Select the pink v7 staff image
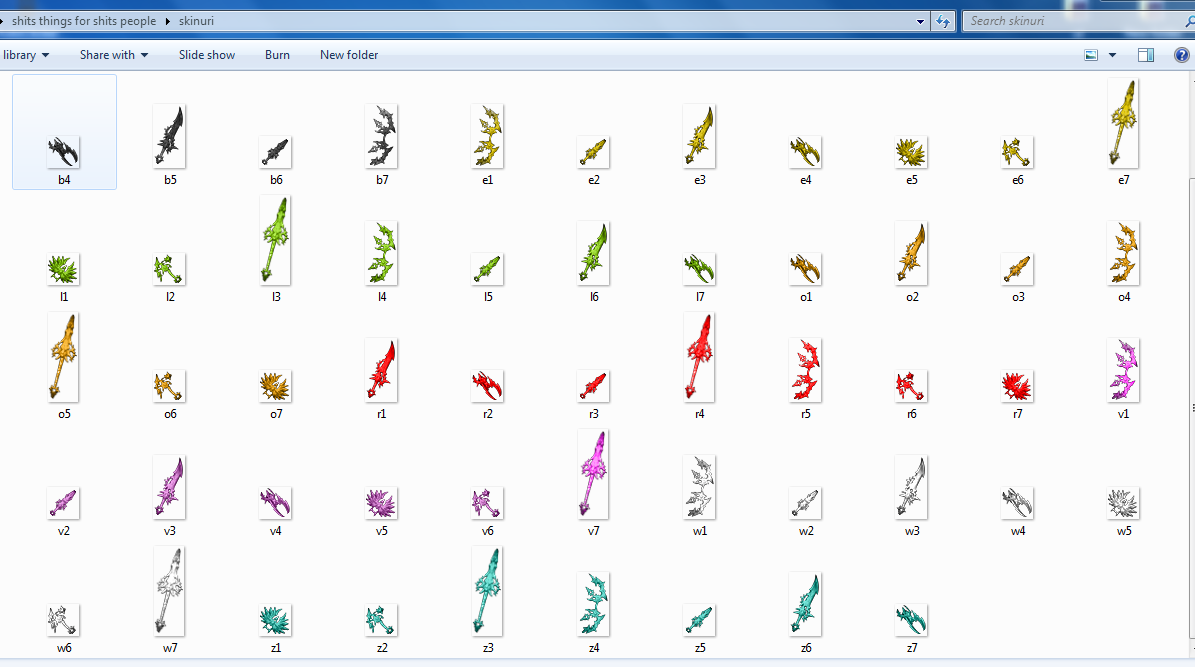This screenshot has width=1195, height=667. [x=593, y=474]
